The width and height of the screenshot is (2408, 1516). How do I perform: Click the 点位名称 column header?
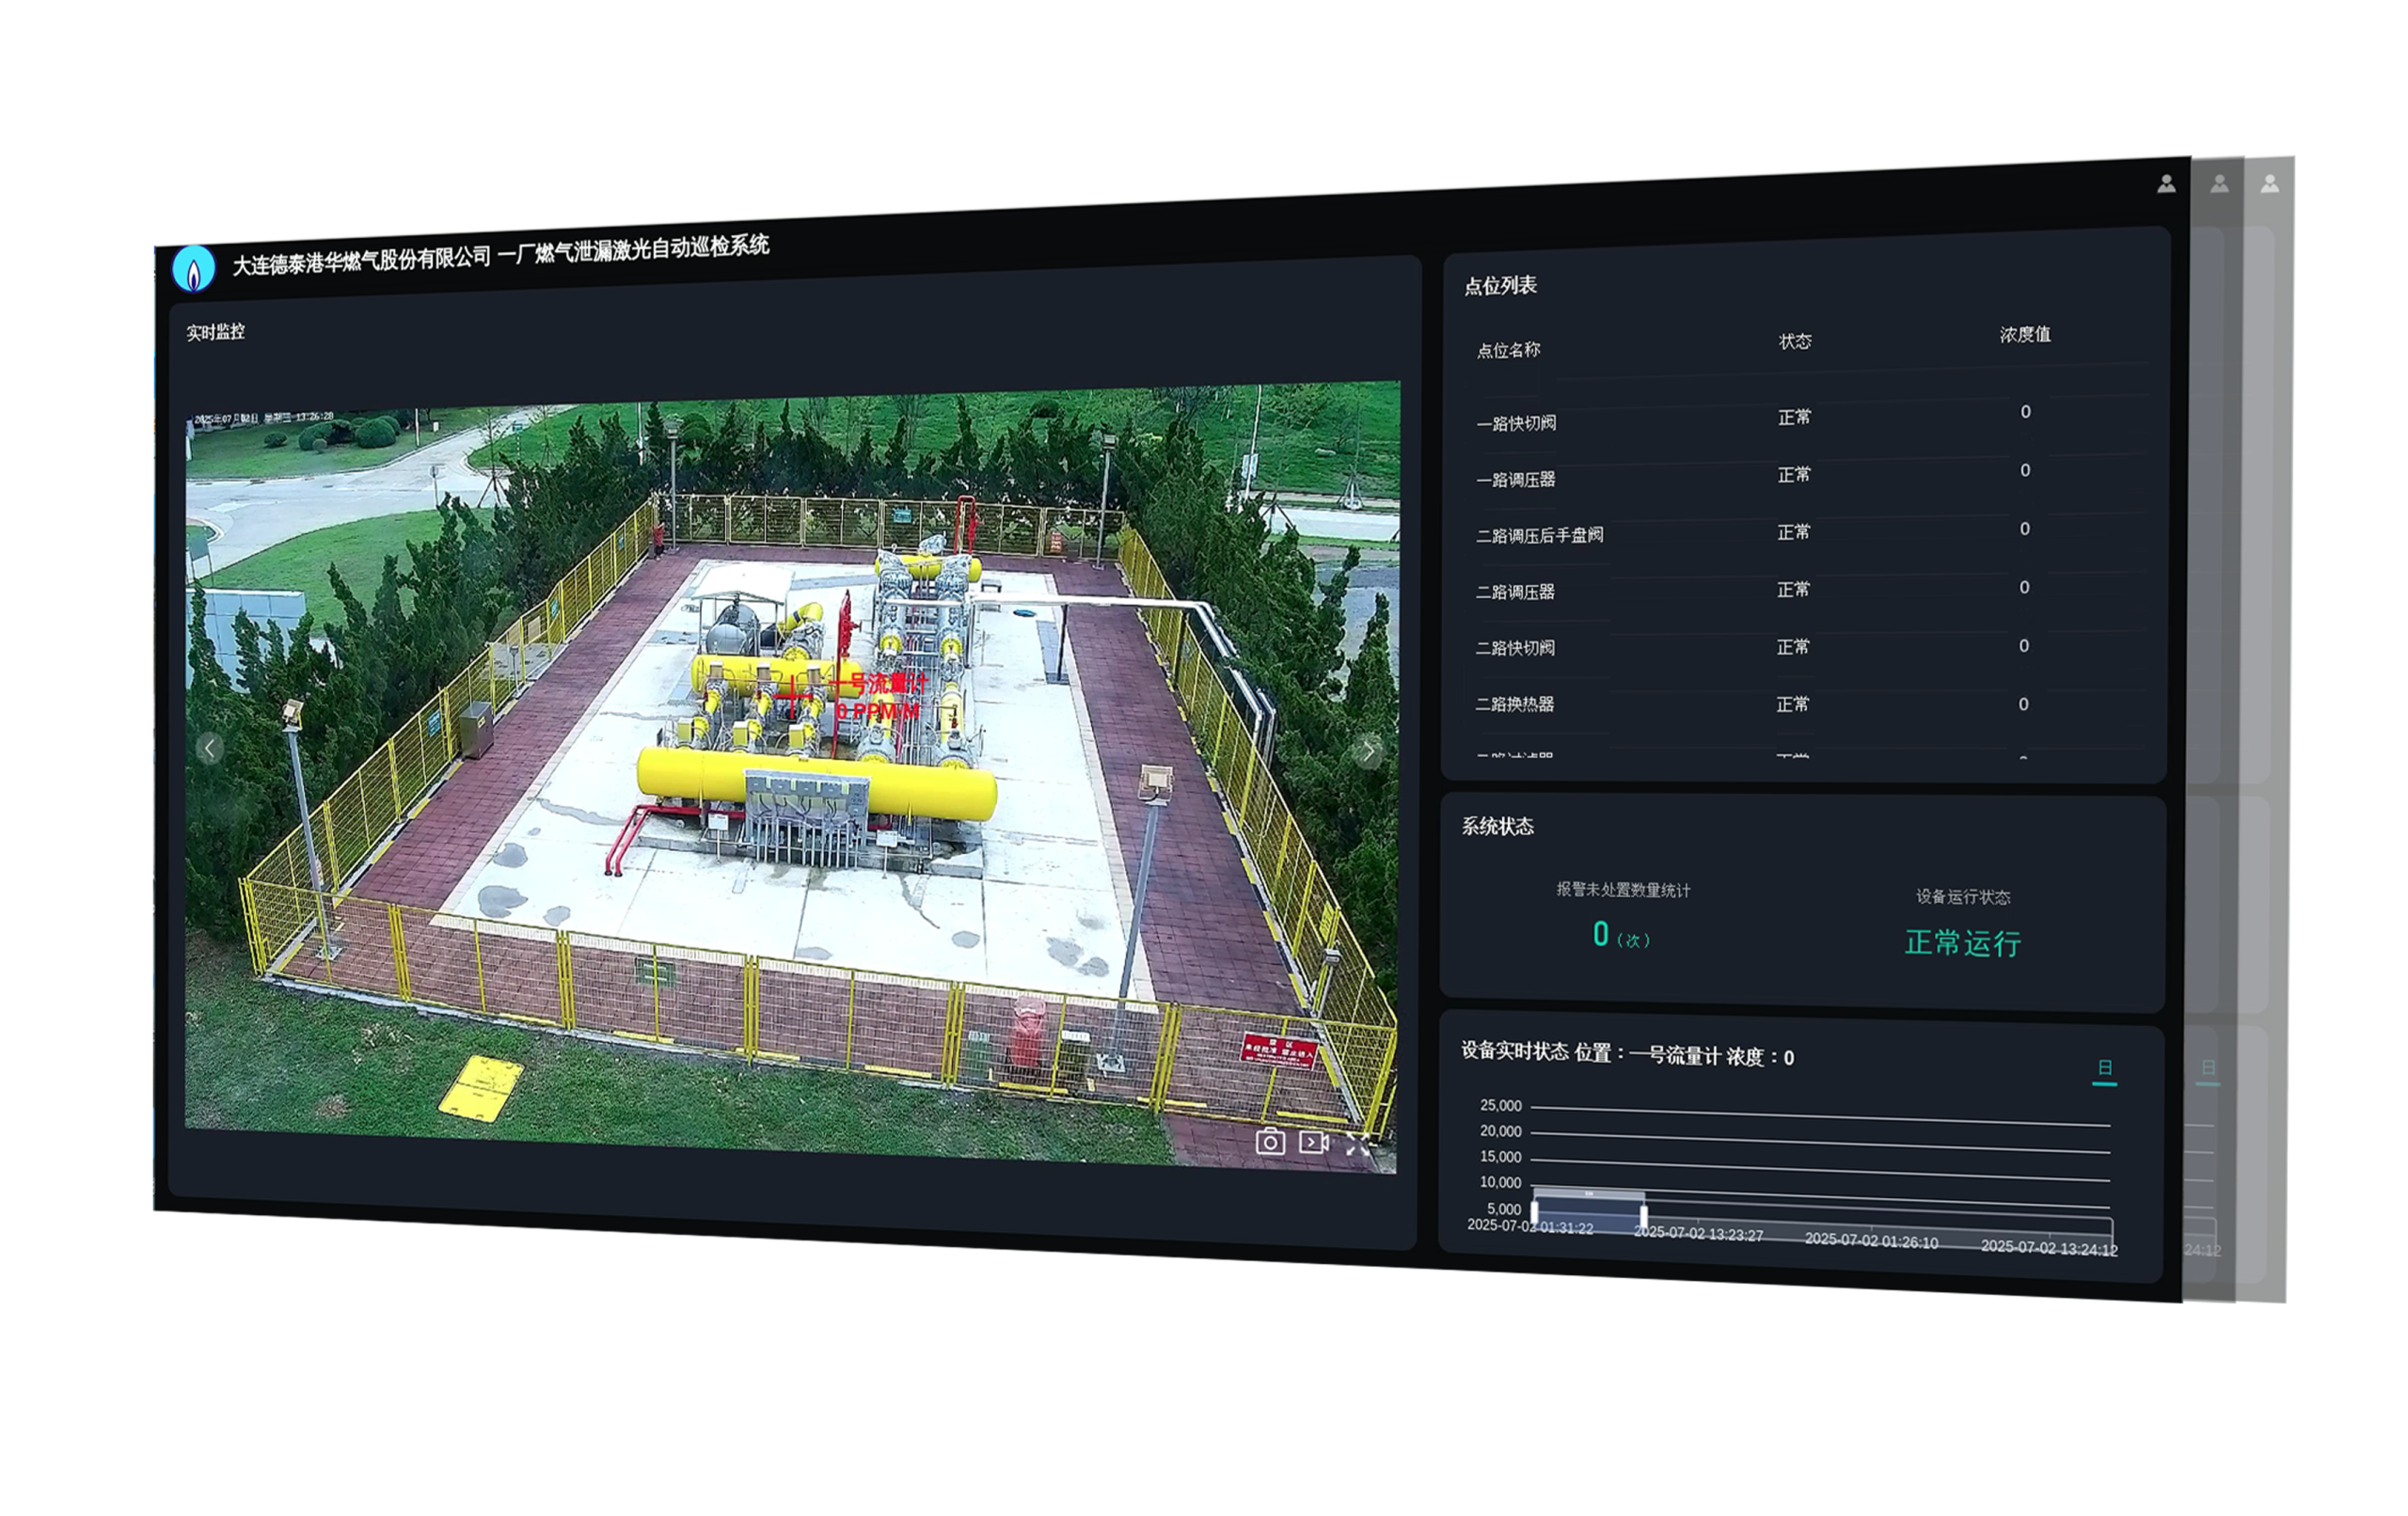pos(1508,350)
